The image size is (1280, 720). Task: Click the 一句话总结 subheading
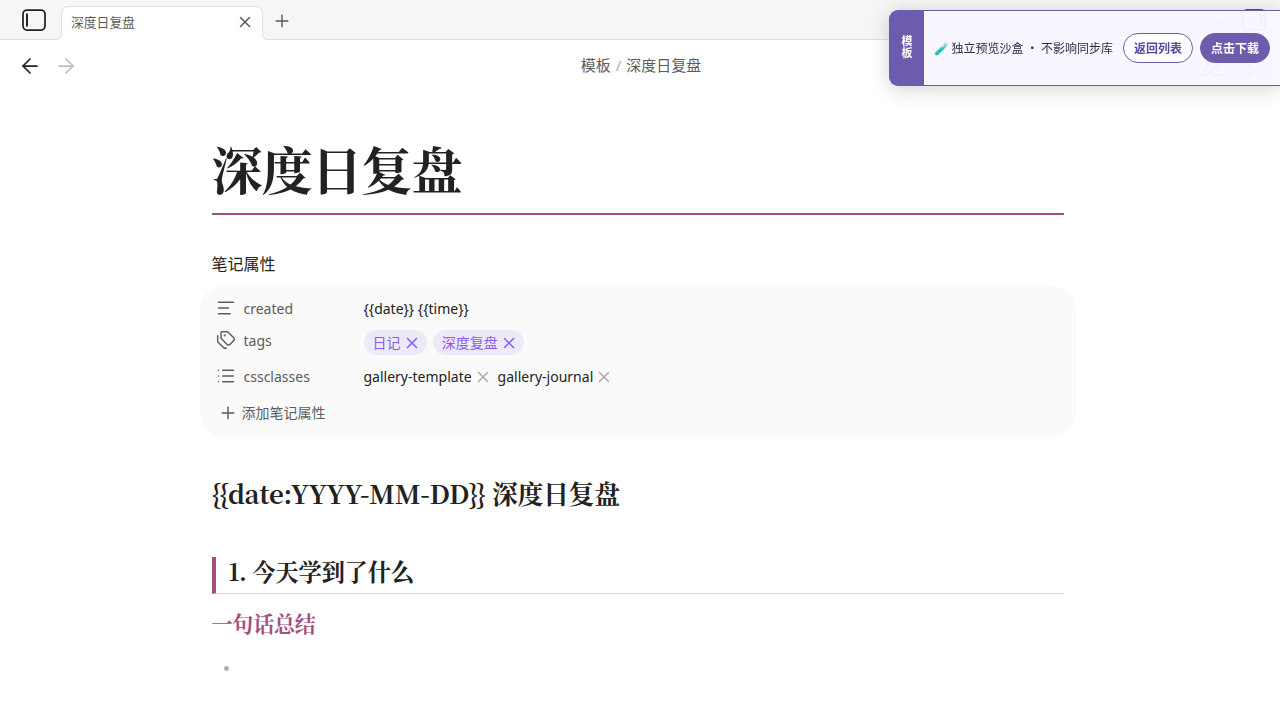coord(264,625)
